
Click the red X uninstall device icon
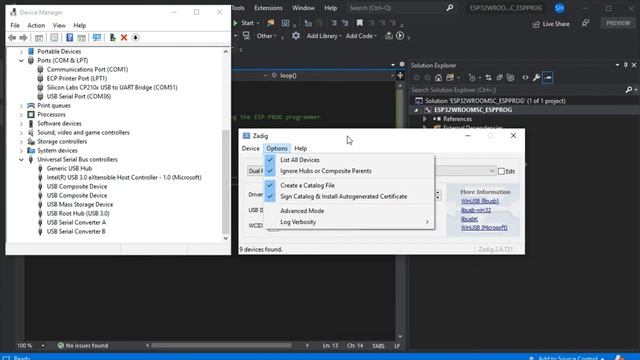point(124,38)
